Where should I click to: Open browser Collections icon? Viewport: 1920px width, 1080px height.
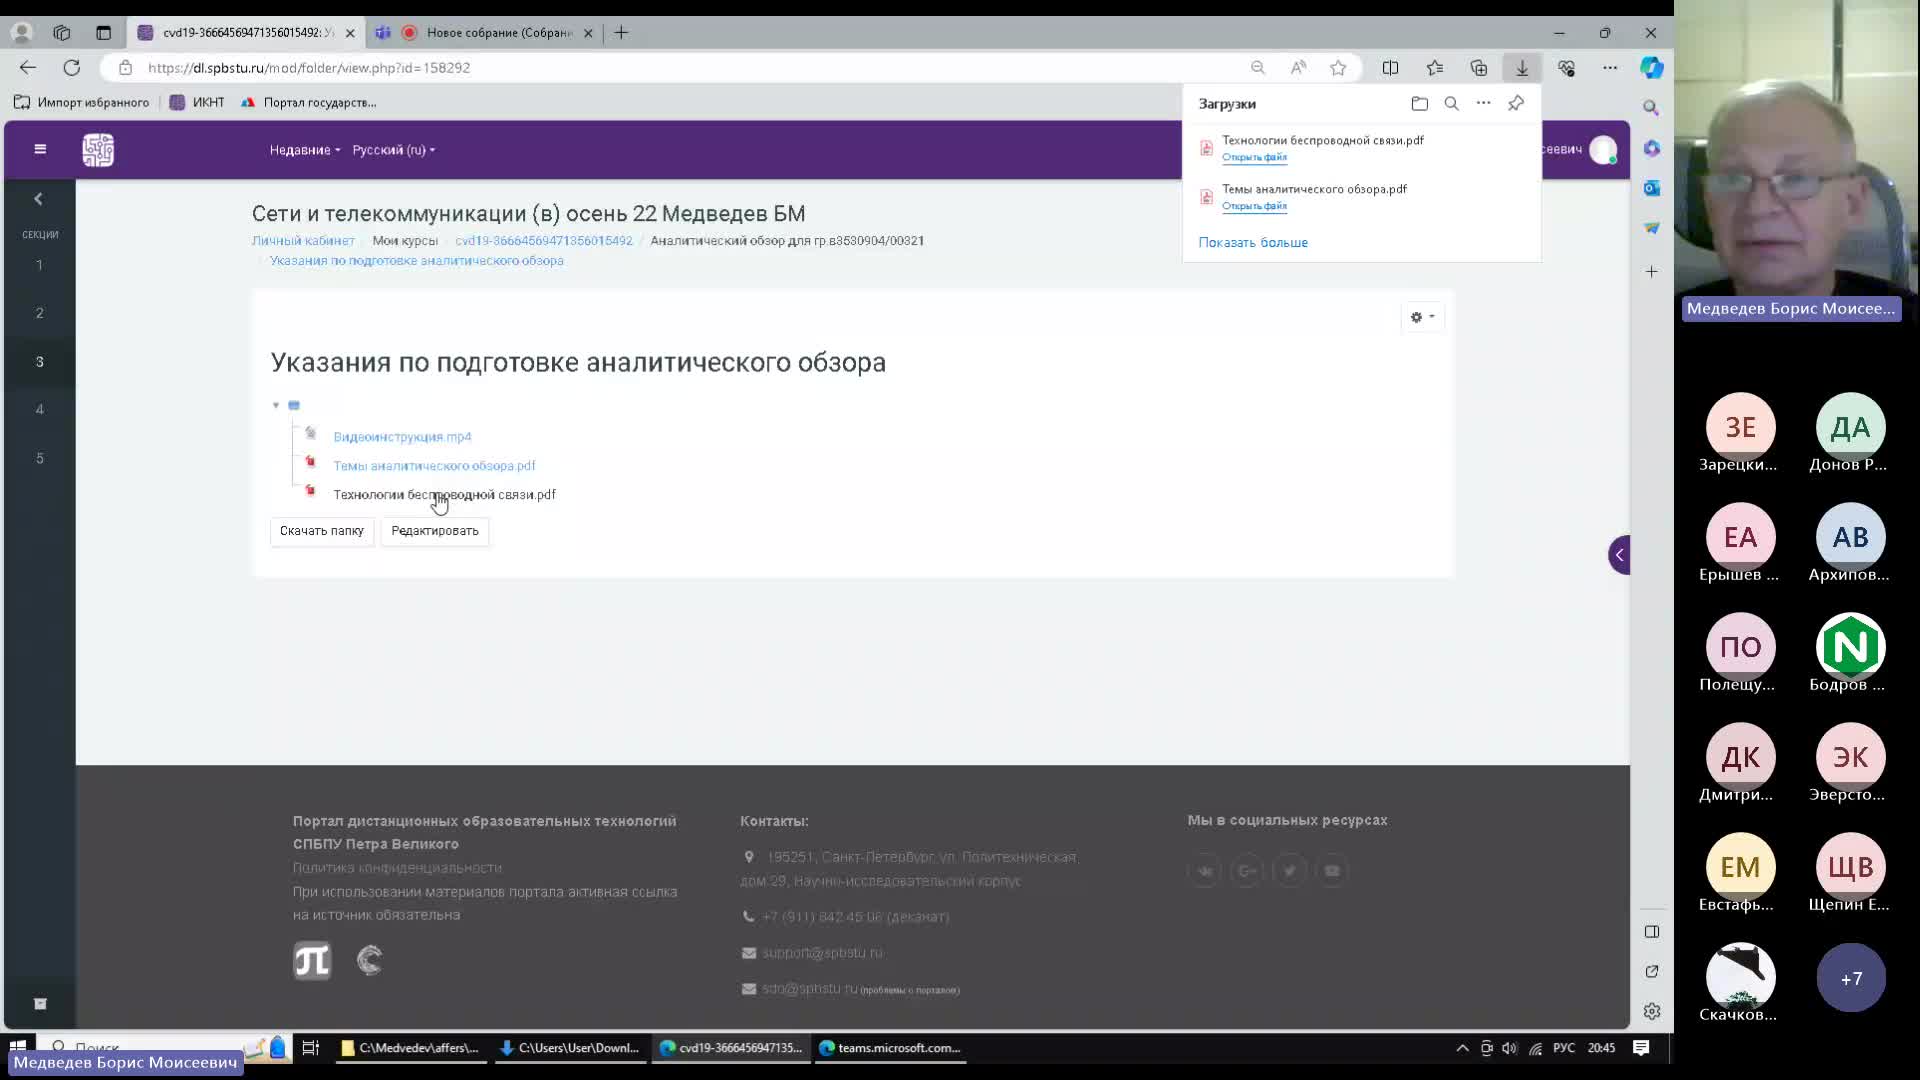coord(1479,67)
